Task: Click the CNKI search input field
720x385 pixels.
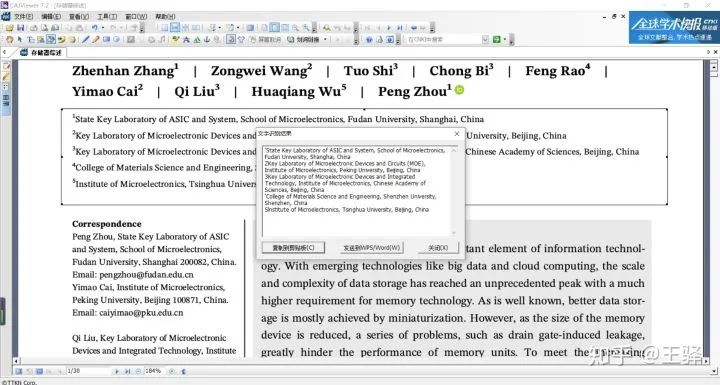Action: pos(444,40)
